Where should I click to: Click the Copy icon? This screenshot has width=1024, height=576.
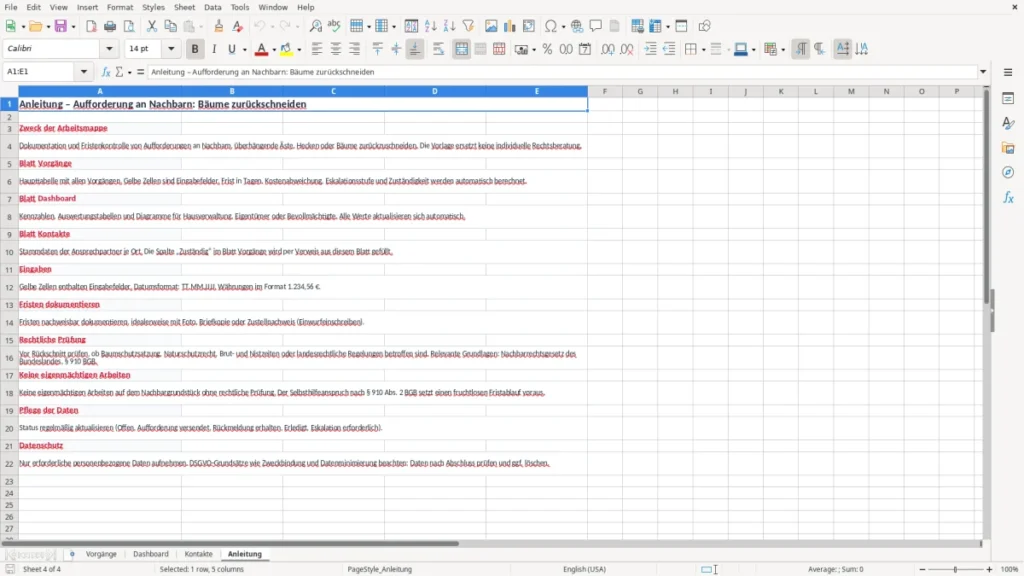point(170,26)
